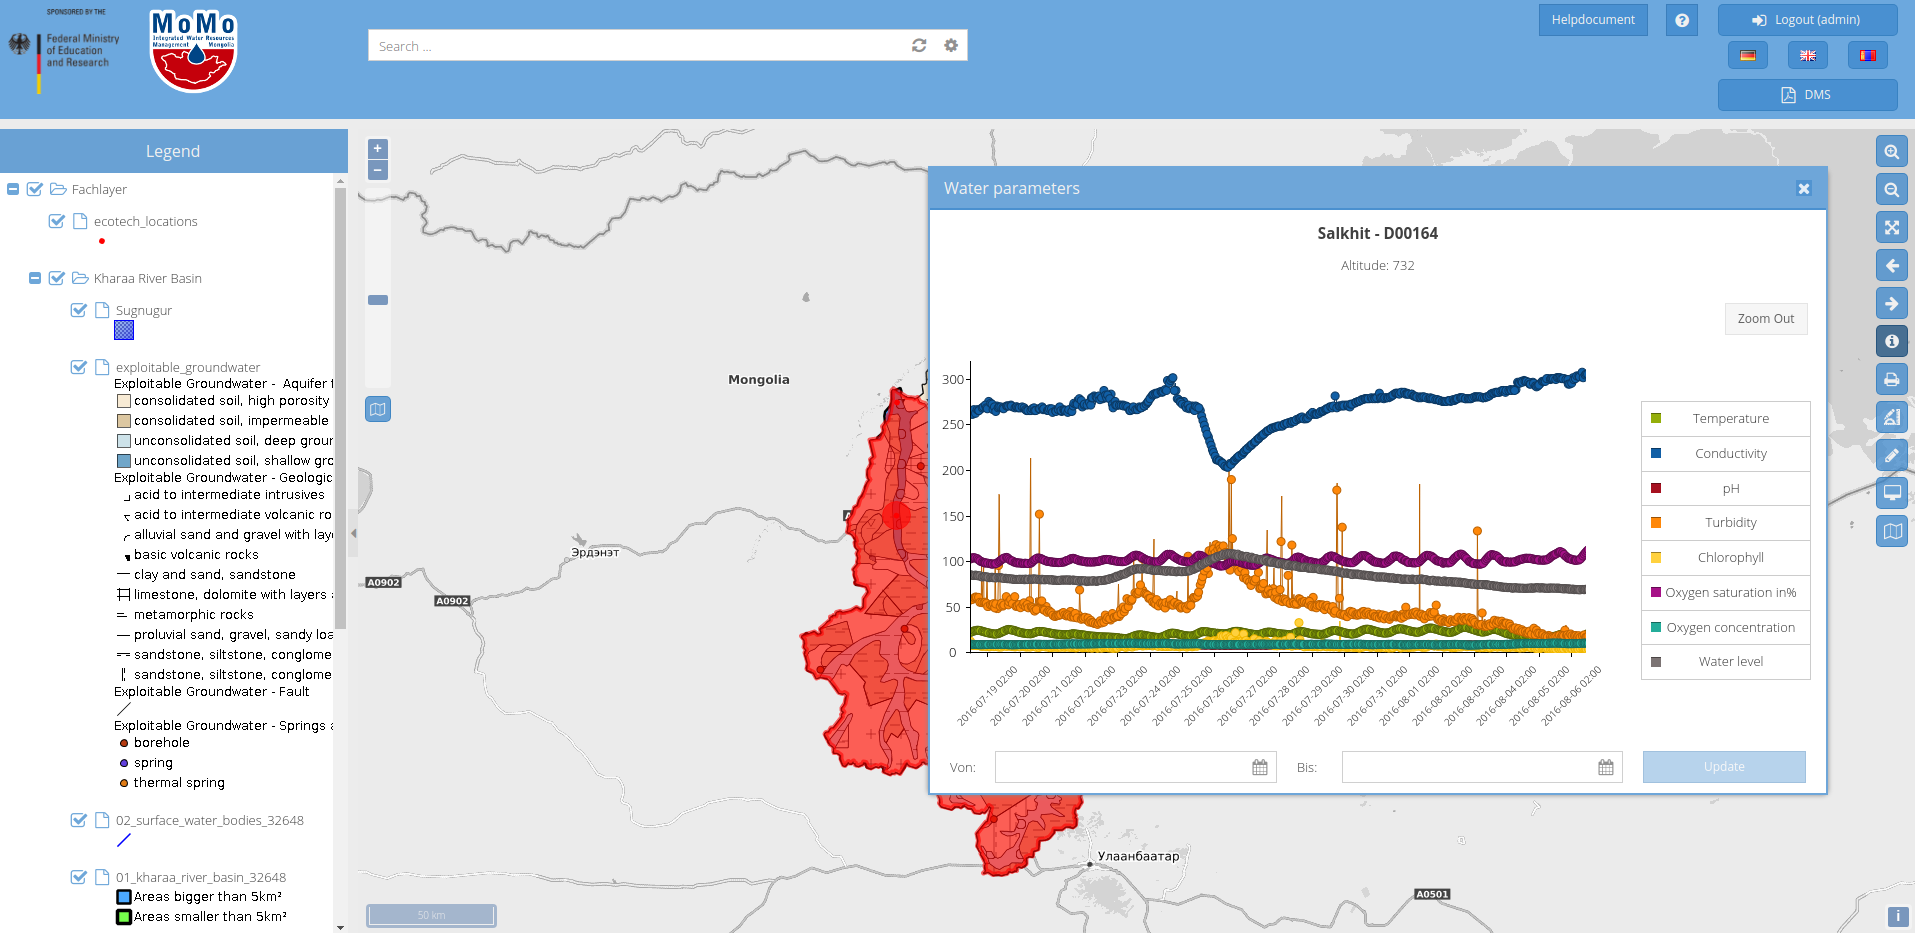Toggle the feature info tool

click(x=1891, y=341)
